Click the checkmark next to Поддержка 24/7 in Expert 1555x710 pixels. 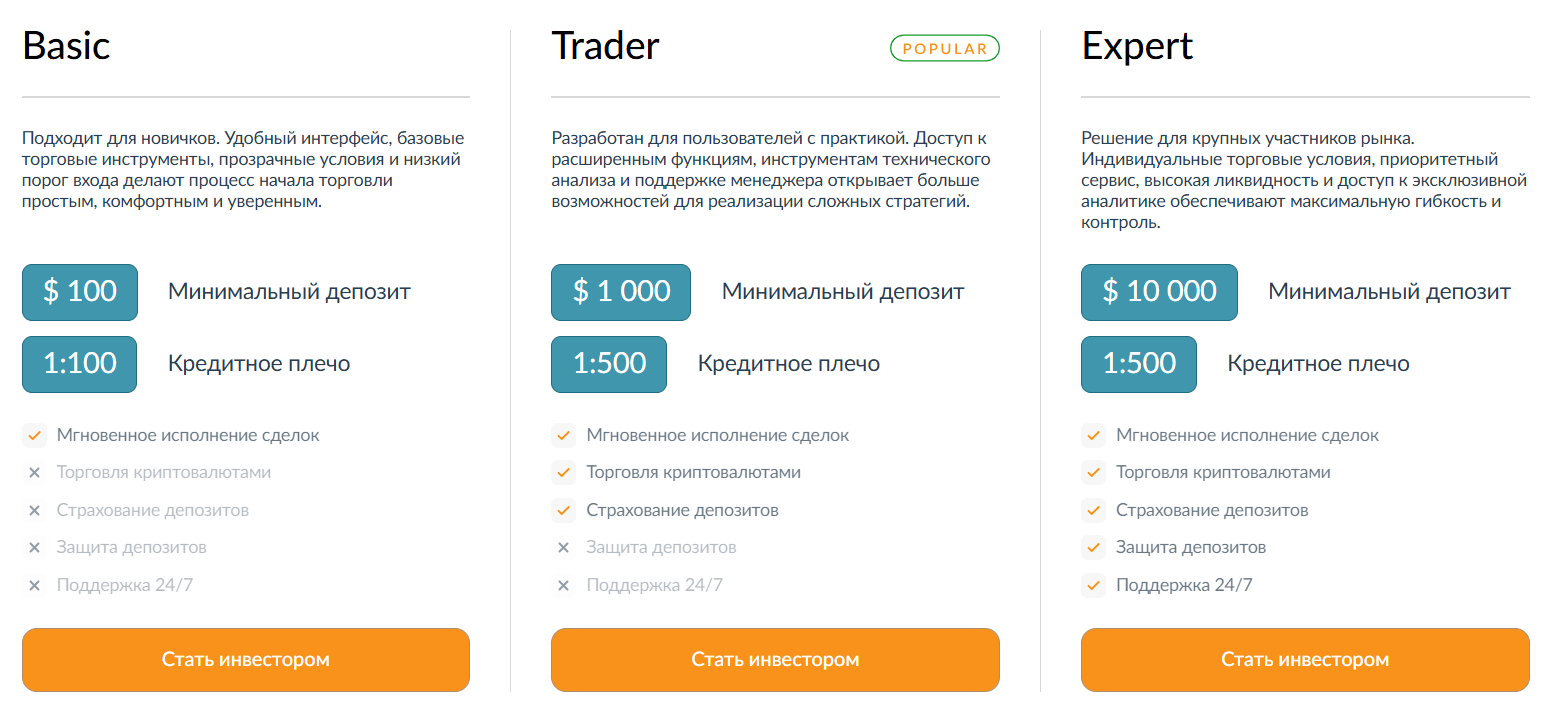(1092, 584)
